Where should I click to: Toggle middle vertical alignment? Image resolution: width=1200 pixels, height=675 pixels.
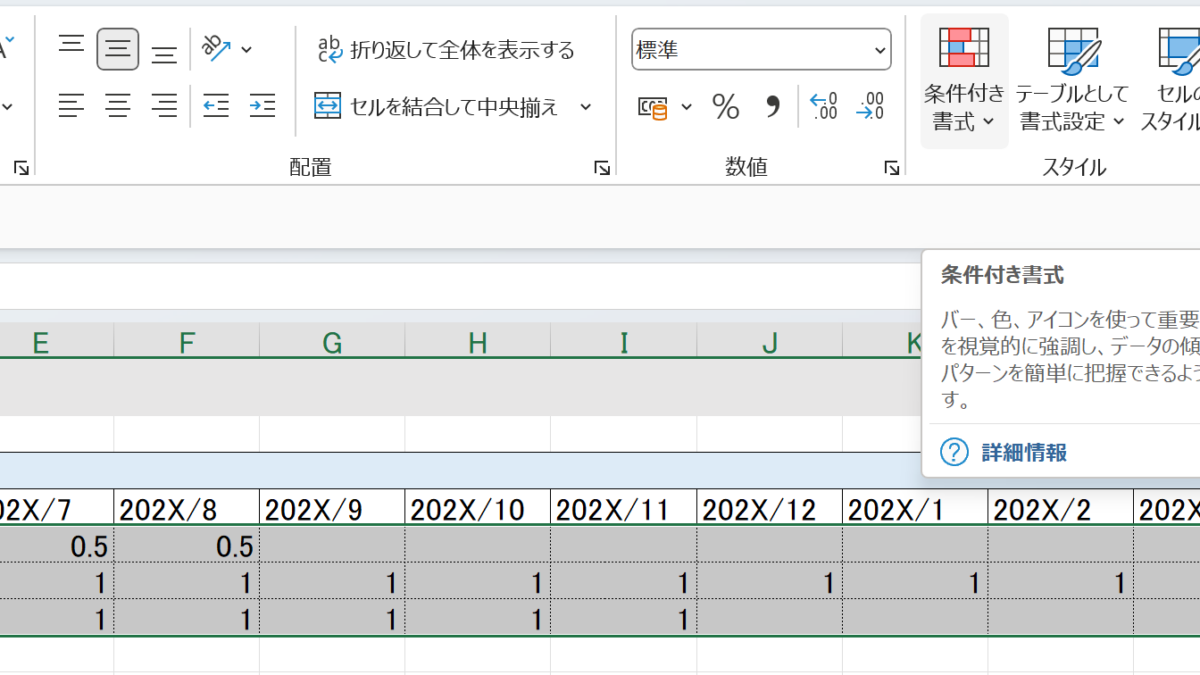pos(118,49)
